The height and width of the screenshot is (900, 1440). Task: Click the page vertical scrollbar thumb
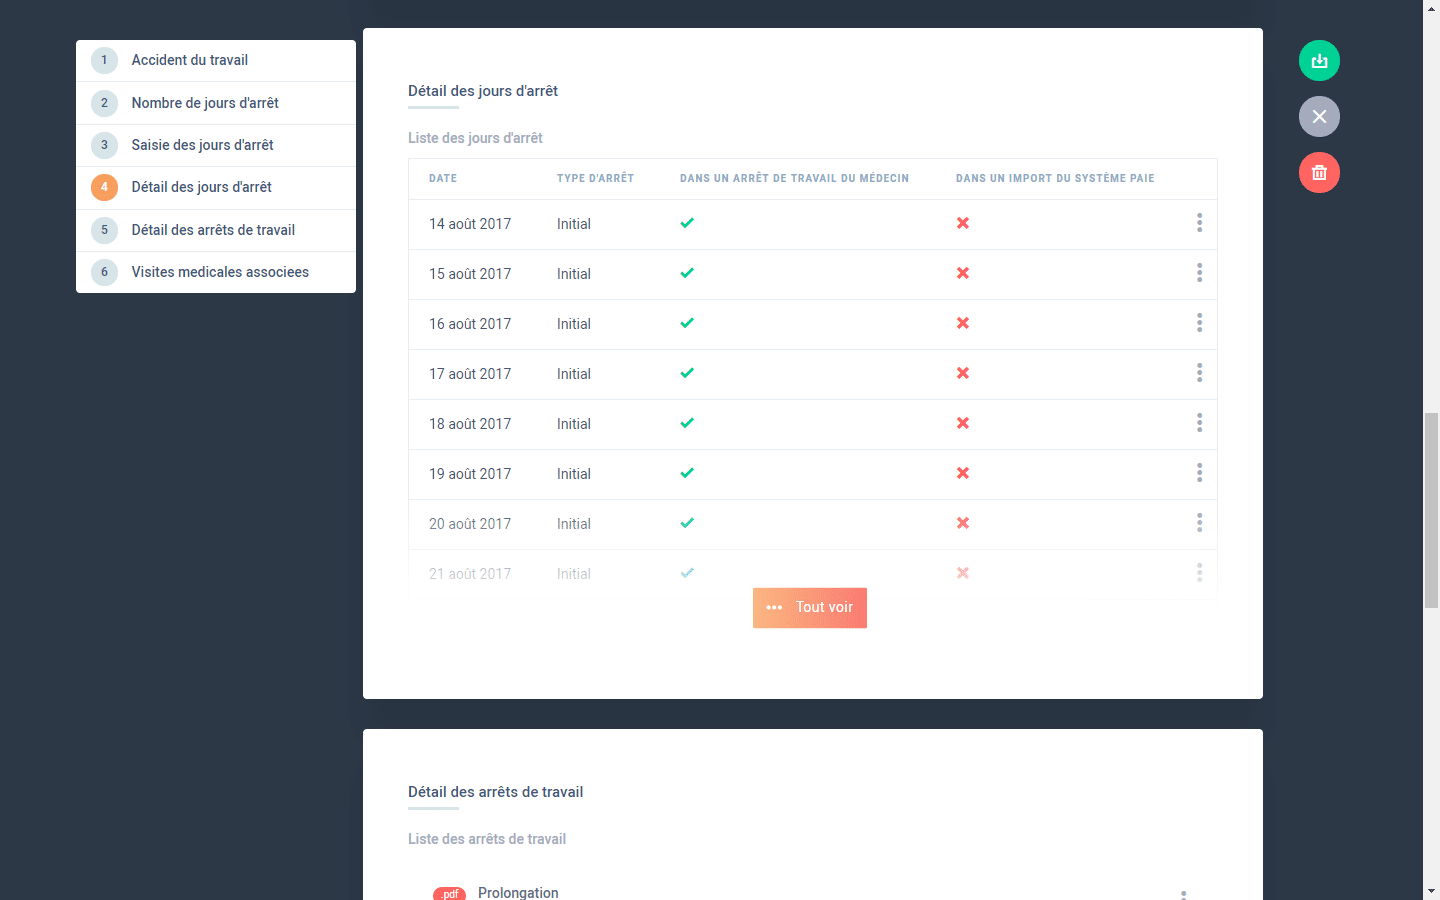point(1432,510)
